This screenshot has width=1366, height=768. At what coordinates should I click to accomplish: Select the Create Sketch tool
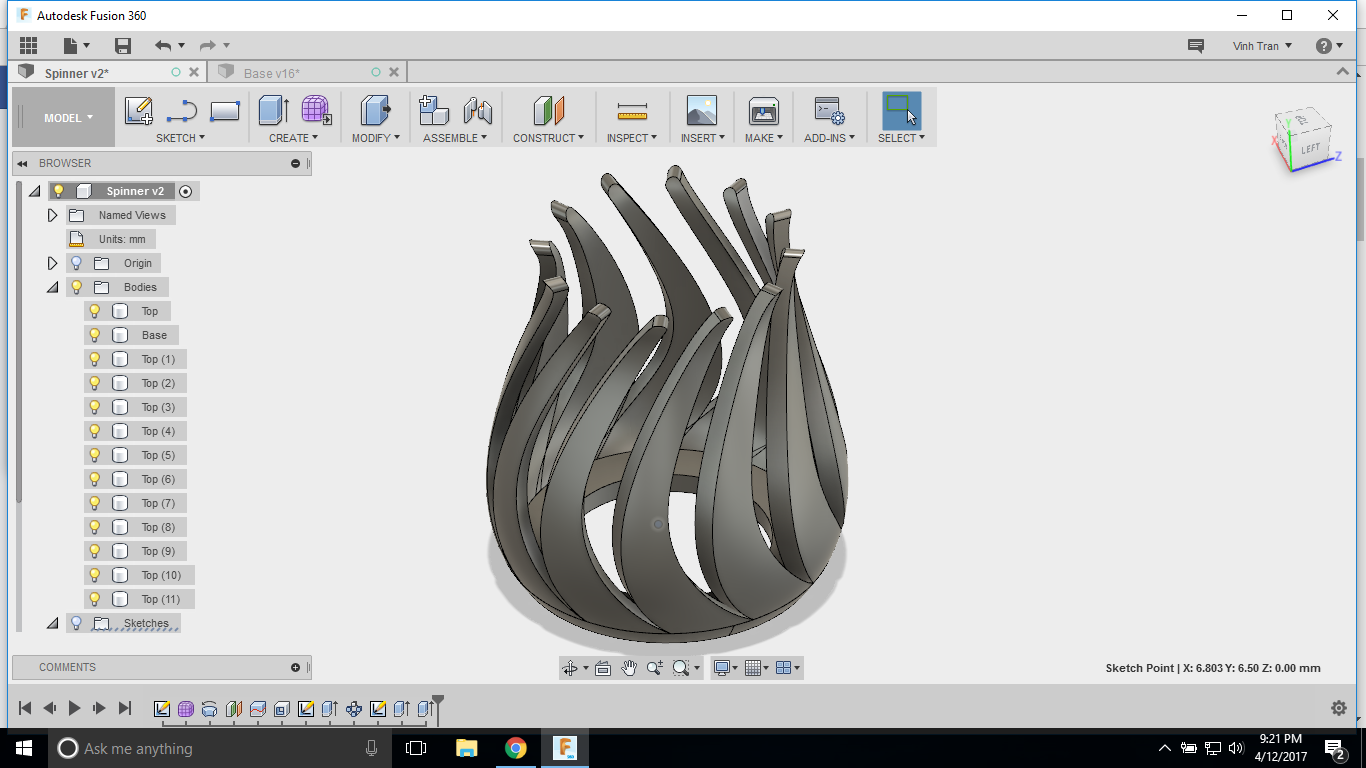point(138,110)
